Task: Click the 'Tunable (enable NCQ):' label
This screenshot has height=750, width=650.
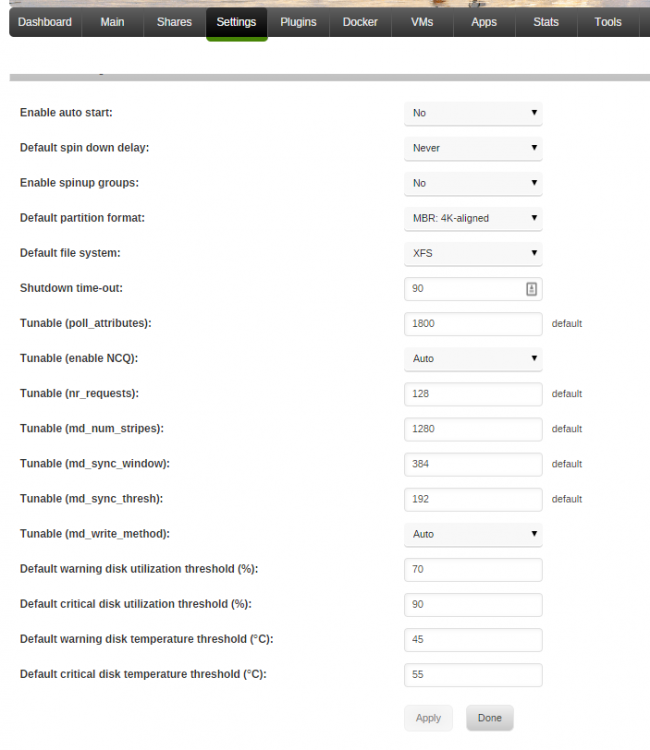Action: (x=79, y=358)
